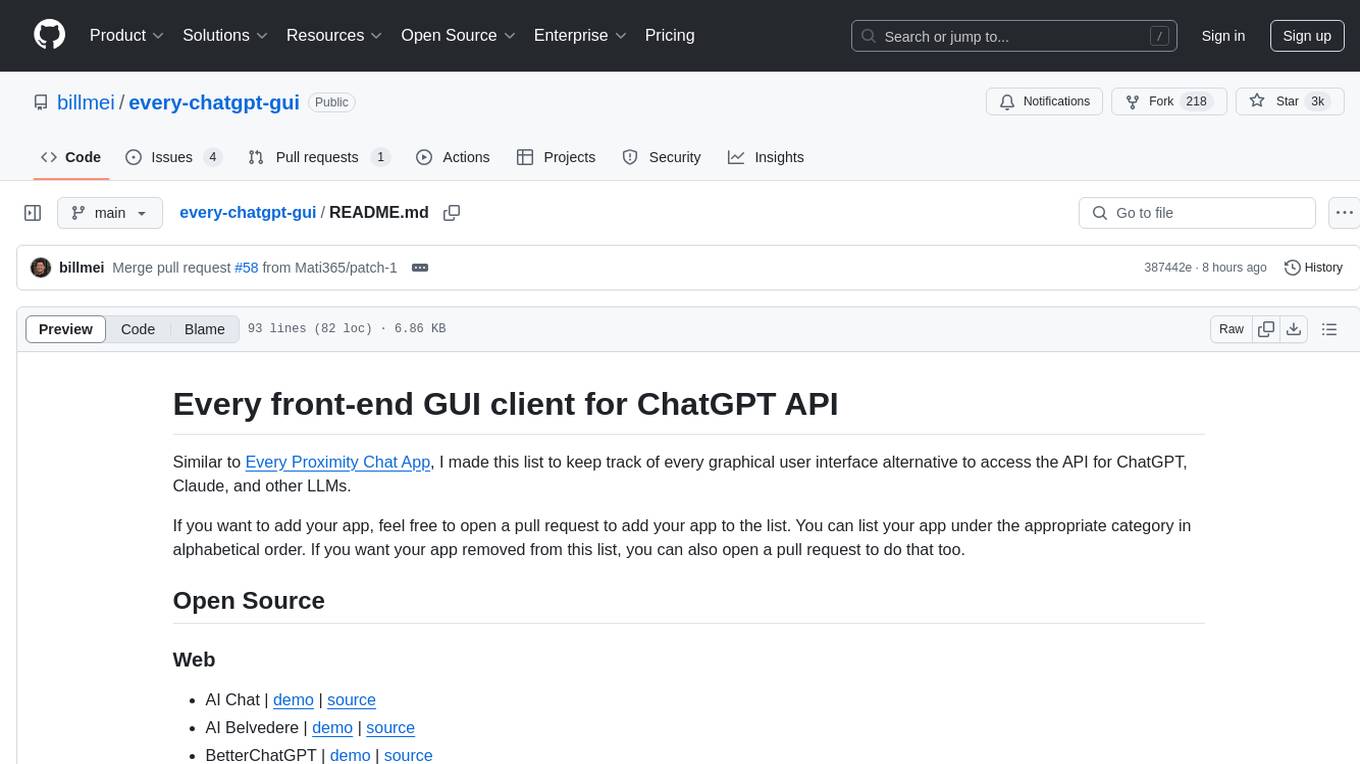Open the Insights tab
The width and height of the screenshot is (1360, 764).
[x=766, y=157]
